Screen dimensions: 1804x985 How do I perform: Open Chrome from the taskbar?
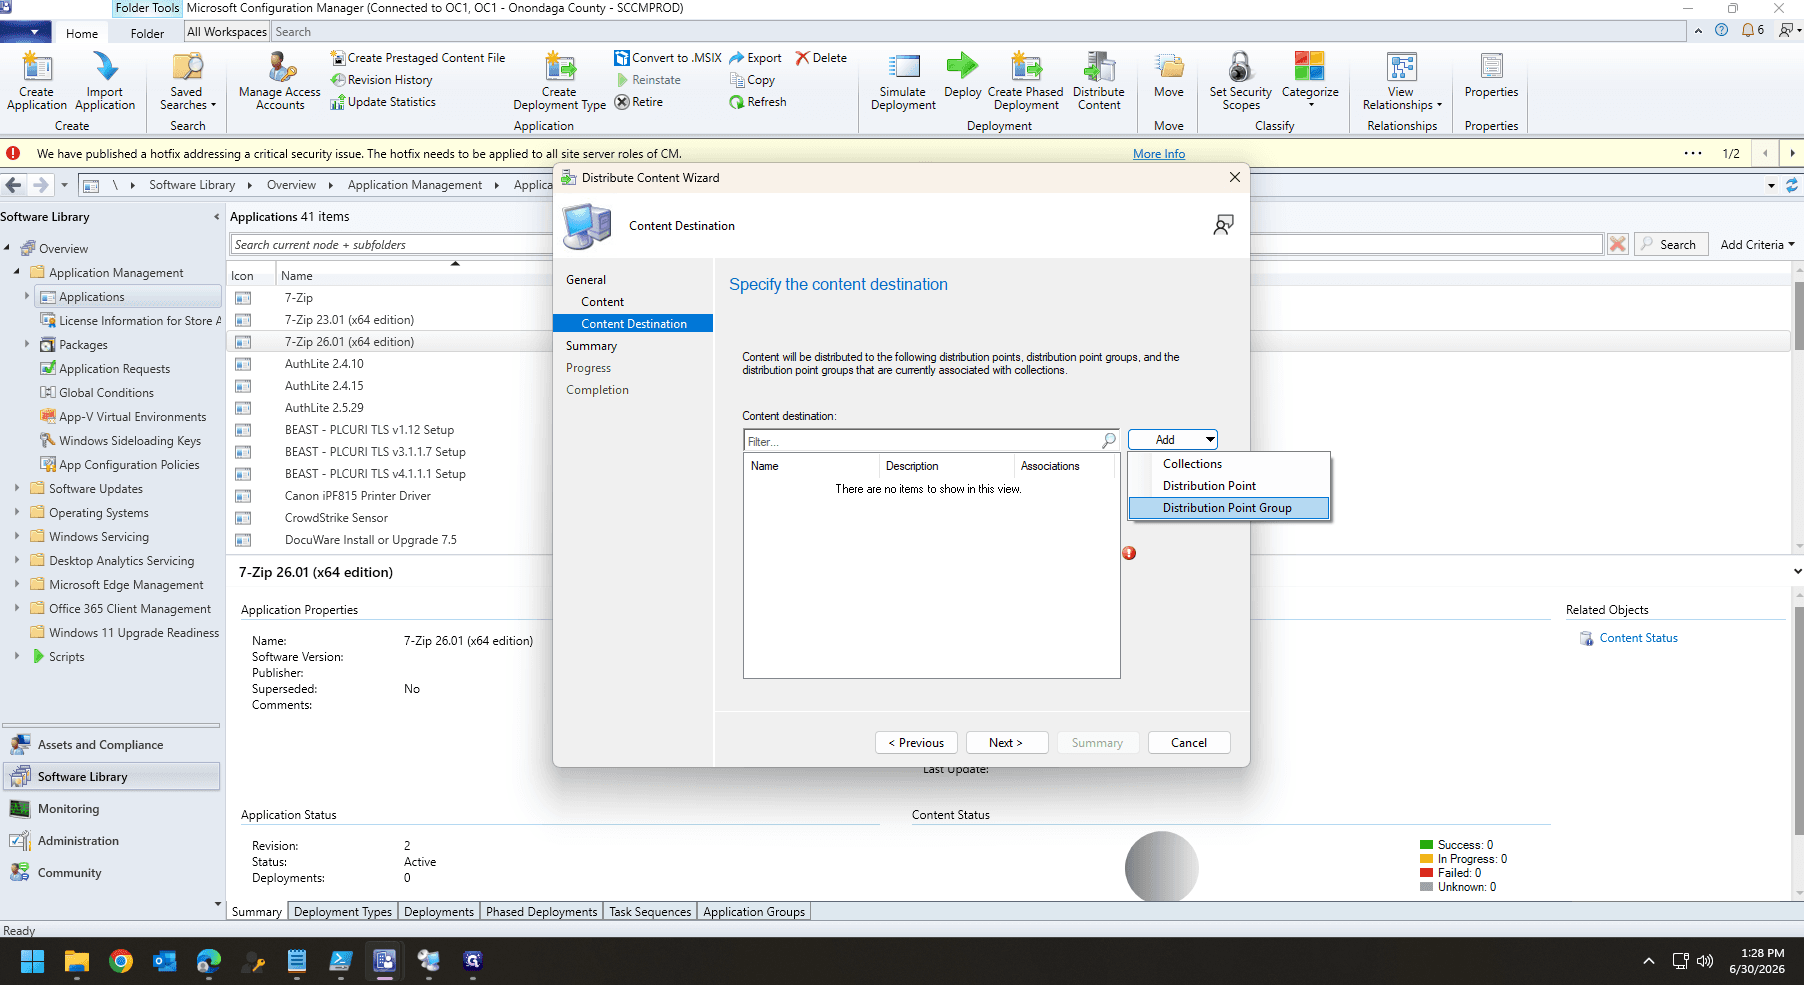coord(121,961)
